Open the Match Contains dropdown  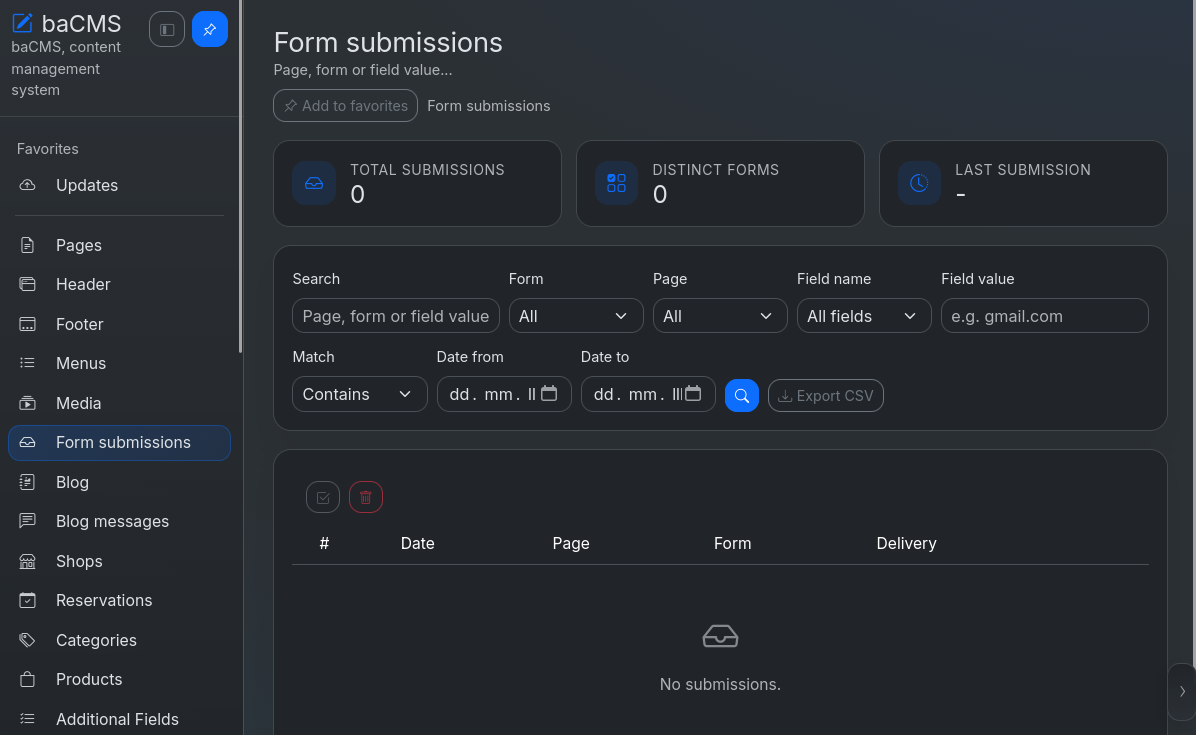360,394
